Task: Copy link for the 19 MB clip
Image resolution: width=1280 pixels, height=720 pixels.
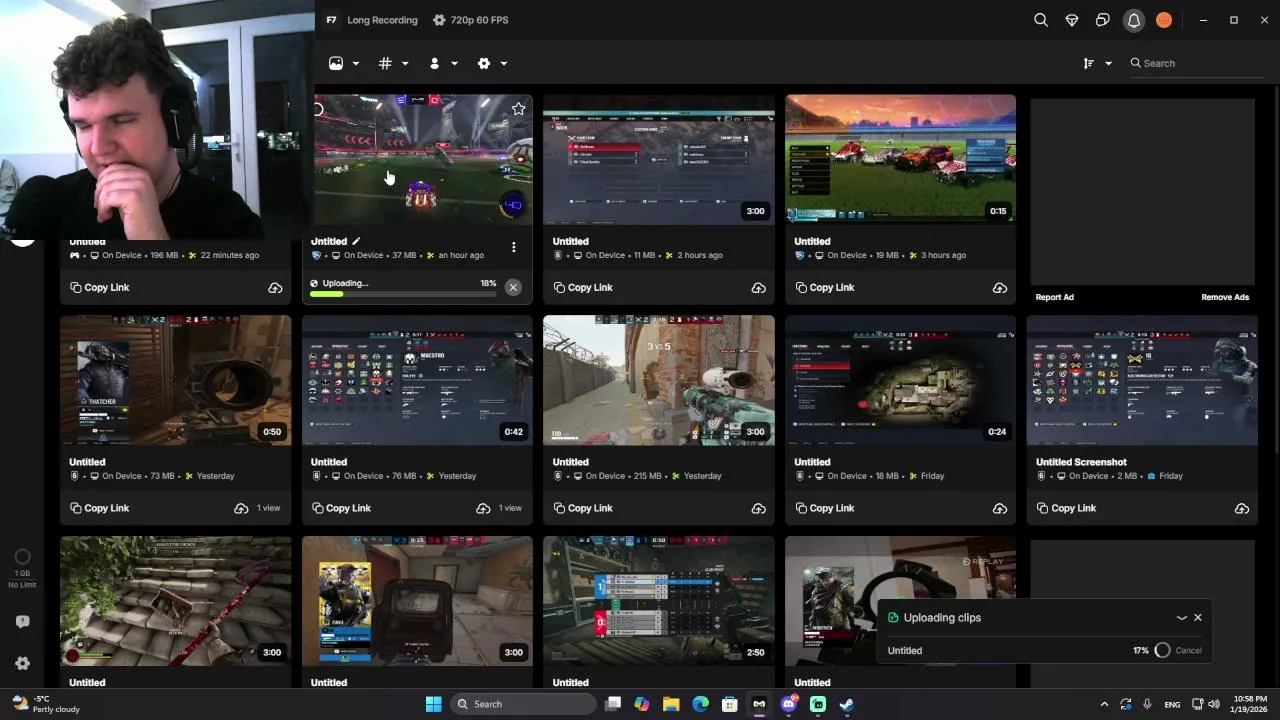Action: tap(825, 287)
